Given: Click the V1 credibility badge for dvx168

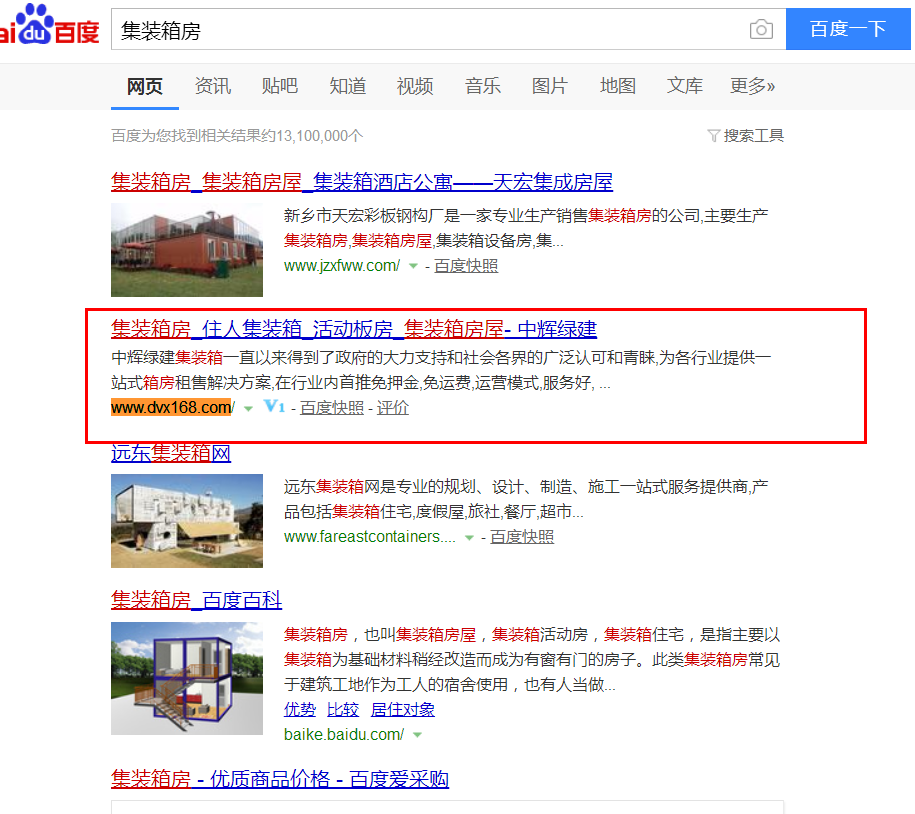Looking at the screenshot, I should (x=274, y=406).
